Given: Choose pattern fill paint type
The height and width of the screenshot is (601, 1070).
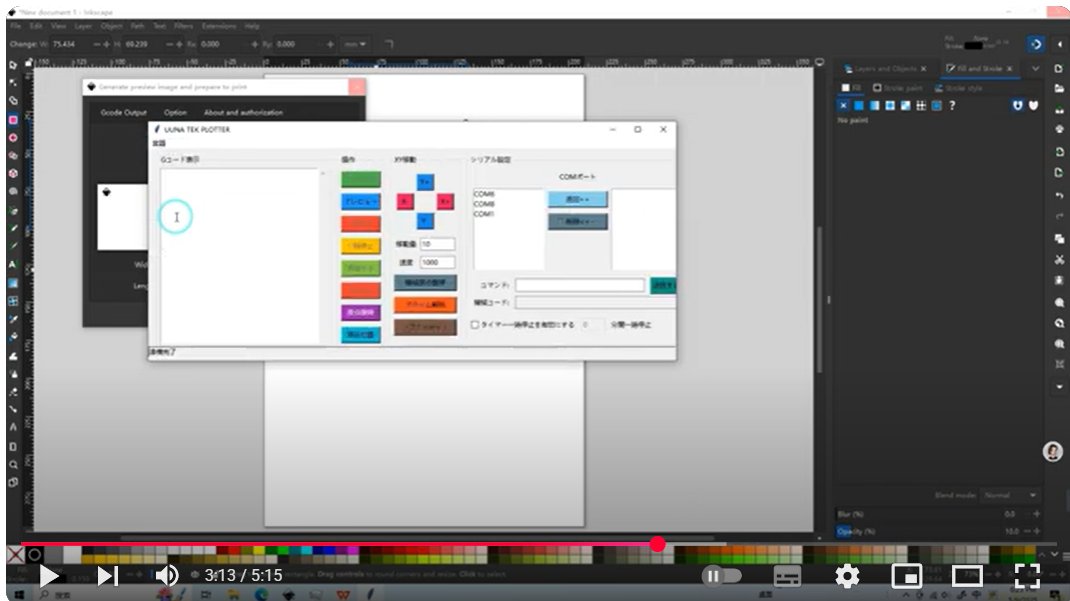Looking at the screenshot, I should (921, 106).
